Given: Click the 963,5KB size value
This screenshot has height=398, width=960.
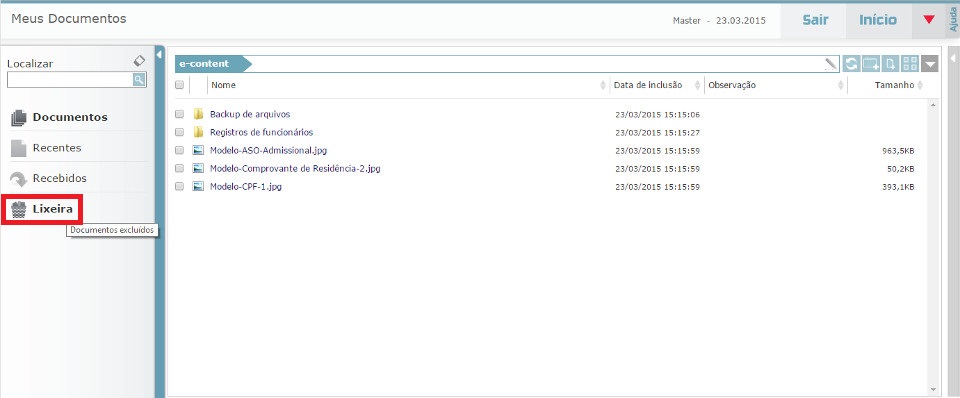Looking at the screenshot, I should click(x=898, y=151).
